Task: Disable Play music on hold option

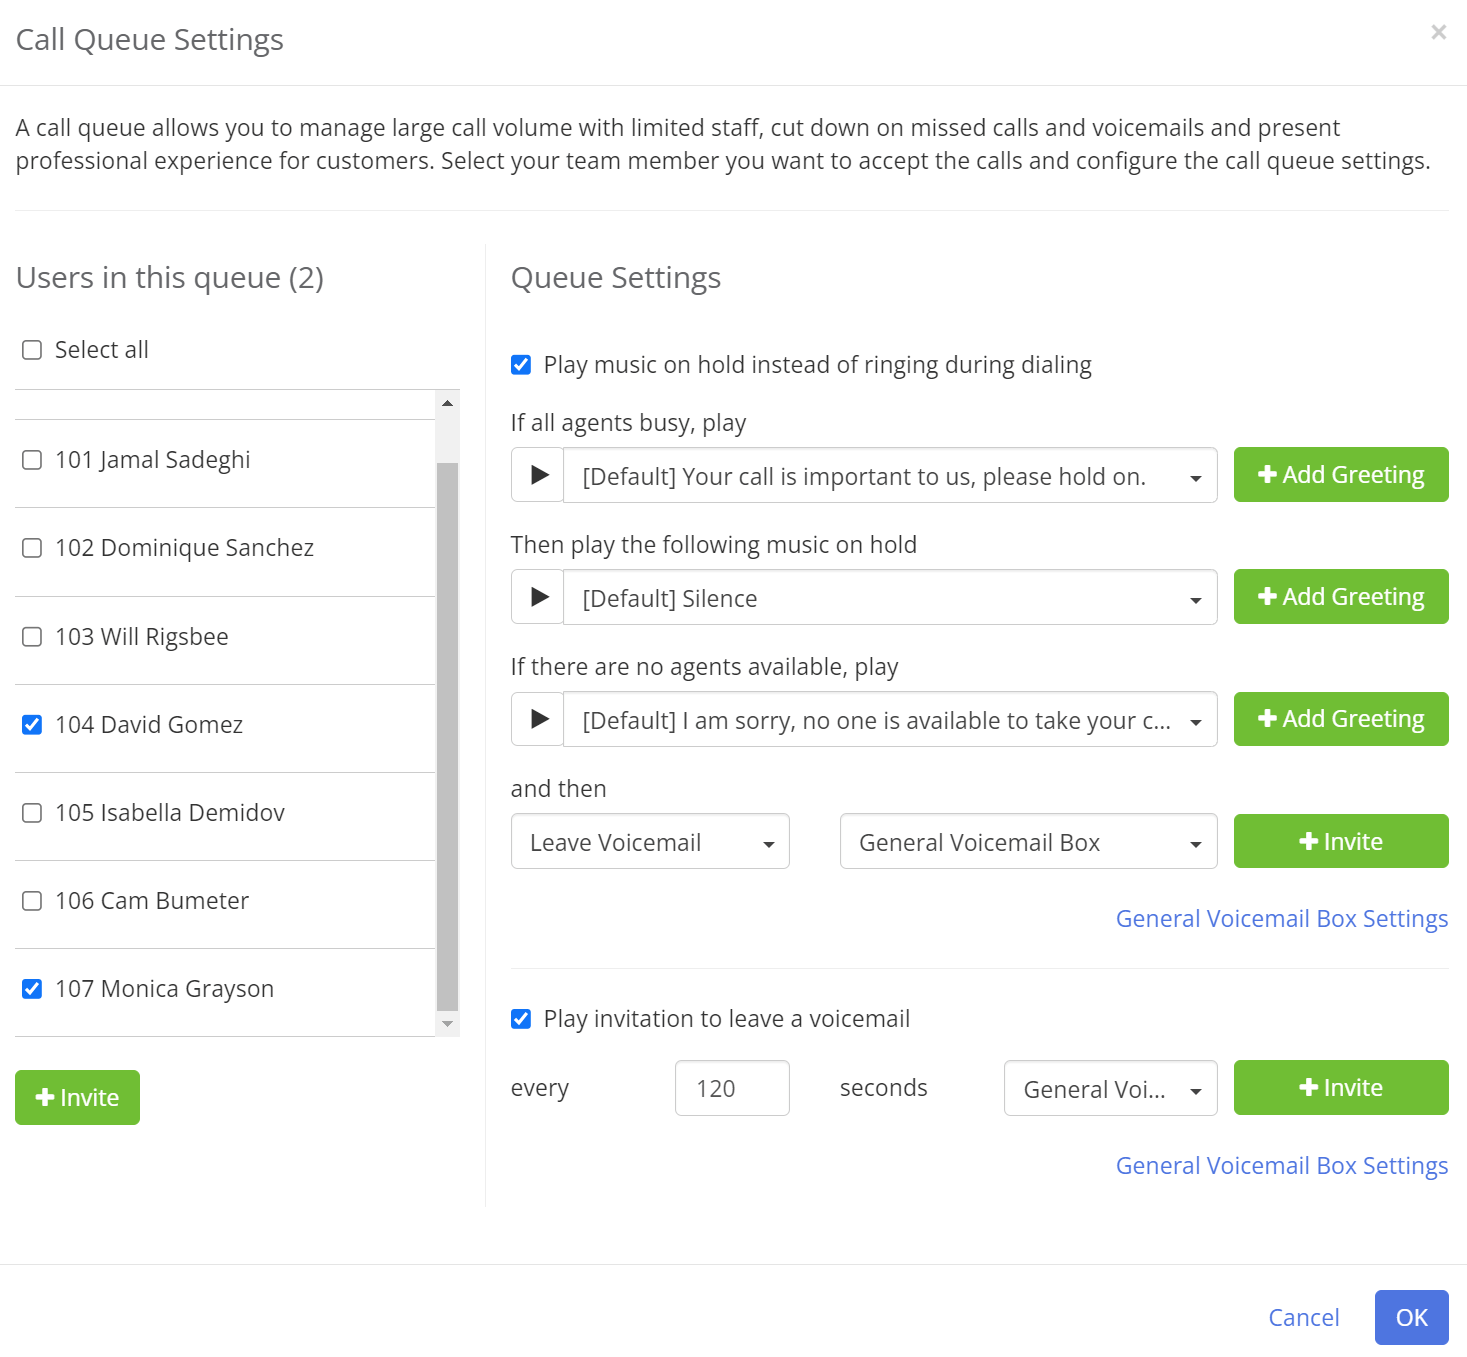Action: click(x=520, y=364)
